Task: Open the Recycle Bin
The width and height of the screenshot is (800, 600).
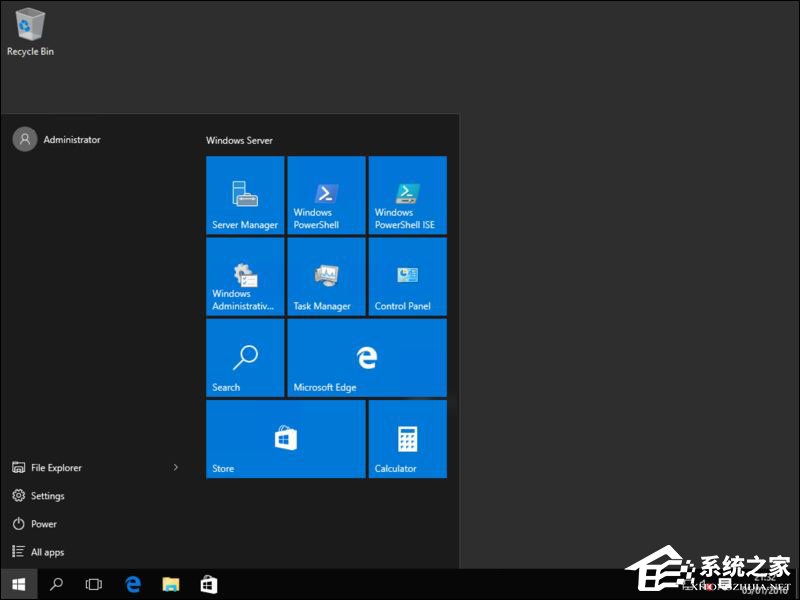Action: point(30,27)
